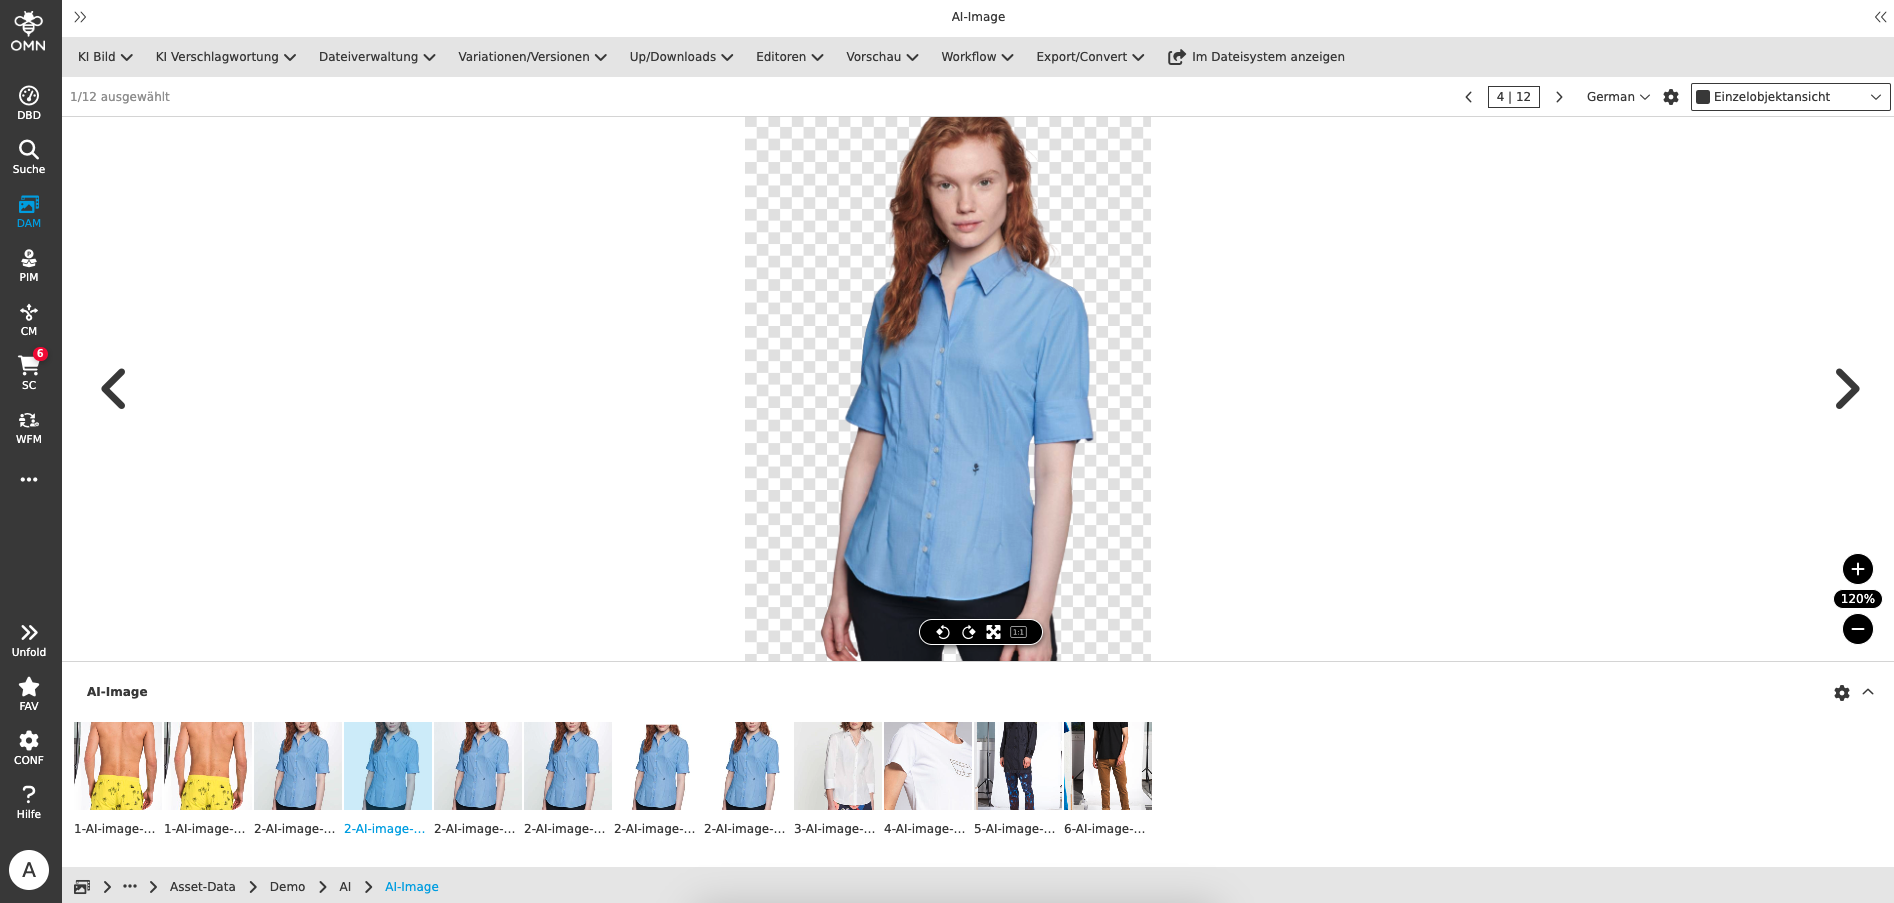
Task: Zoom in using the plus control at 120%
Action: (x=1857, y=569)
